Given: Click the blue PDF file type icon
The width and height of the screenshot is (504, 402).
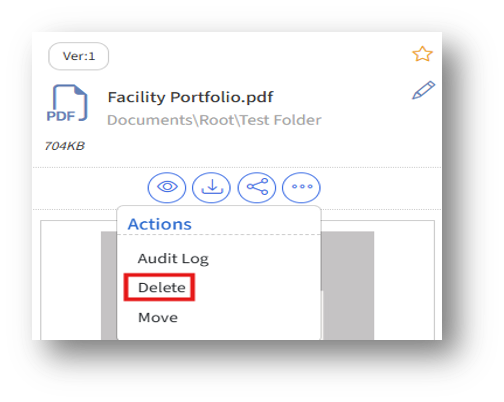Looking at the screenshot, I should [67, 103].
